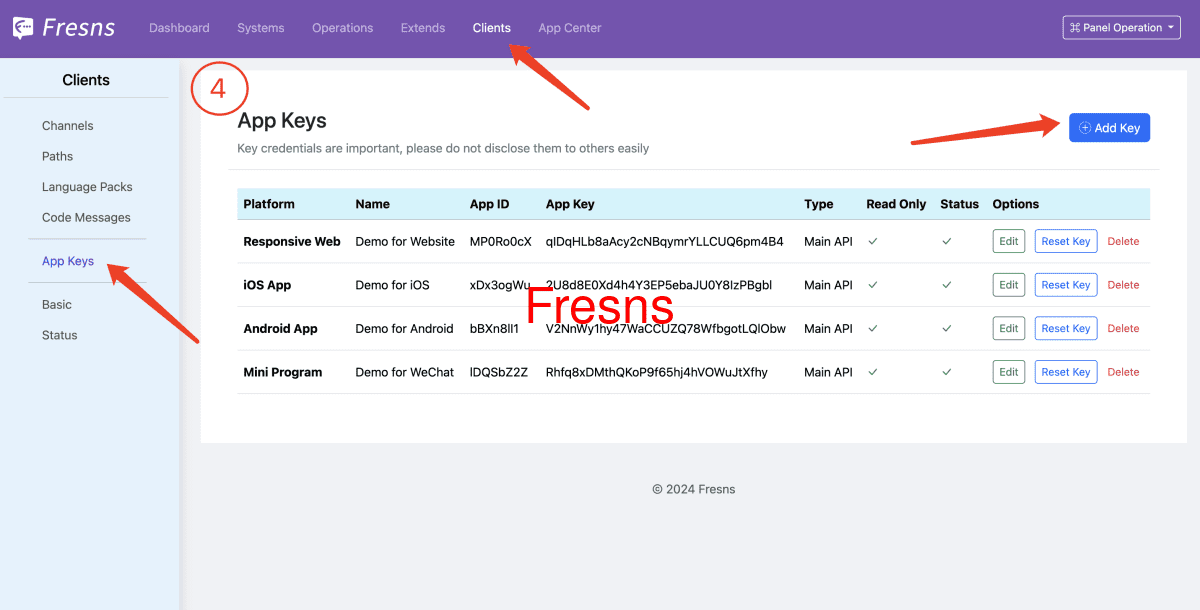Edit the Demo for Website key
Screen dimensions: 1200x610
[1008, 241]
